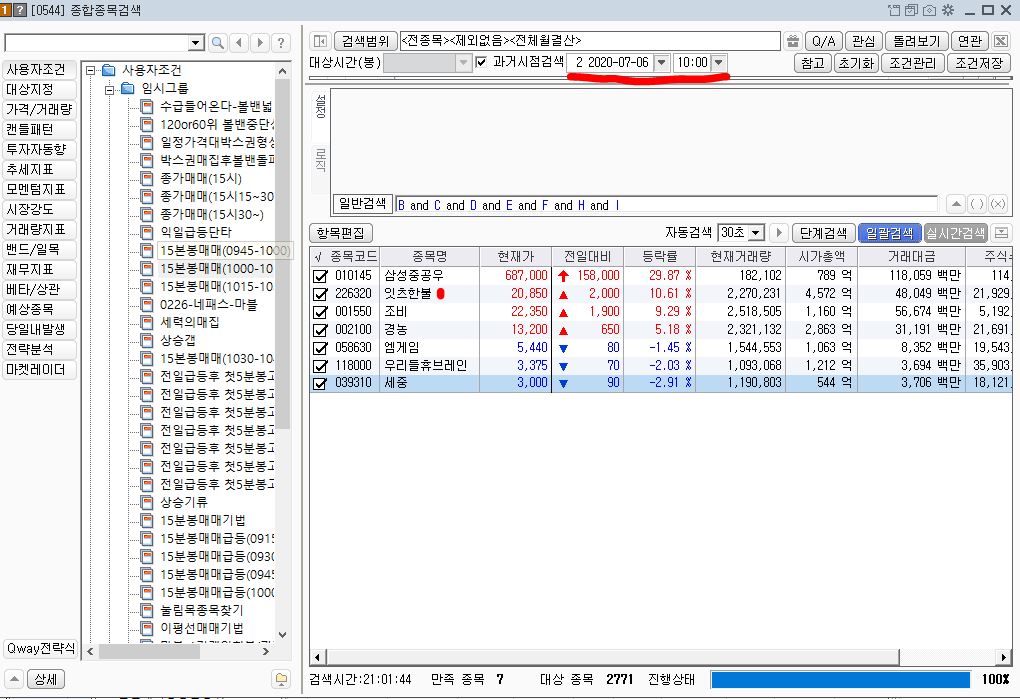1020x699 pixels.
Task: Open the 30초 auto search interval dropdown
Action: pyautogui.click(x=756, y=233)
